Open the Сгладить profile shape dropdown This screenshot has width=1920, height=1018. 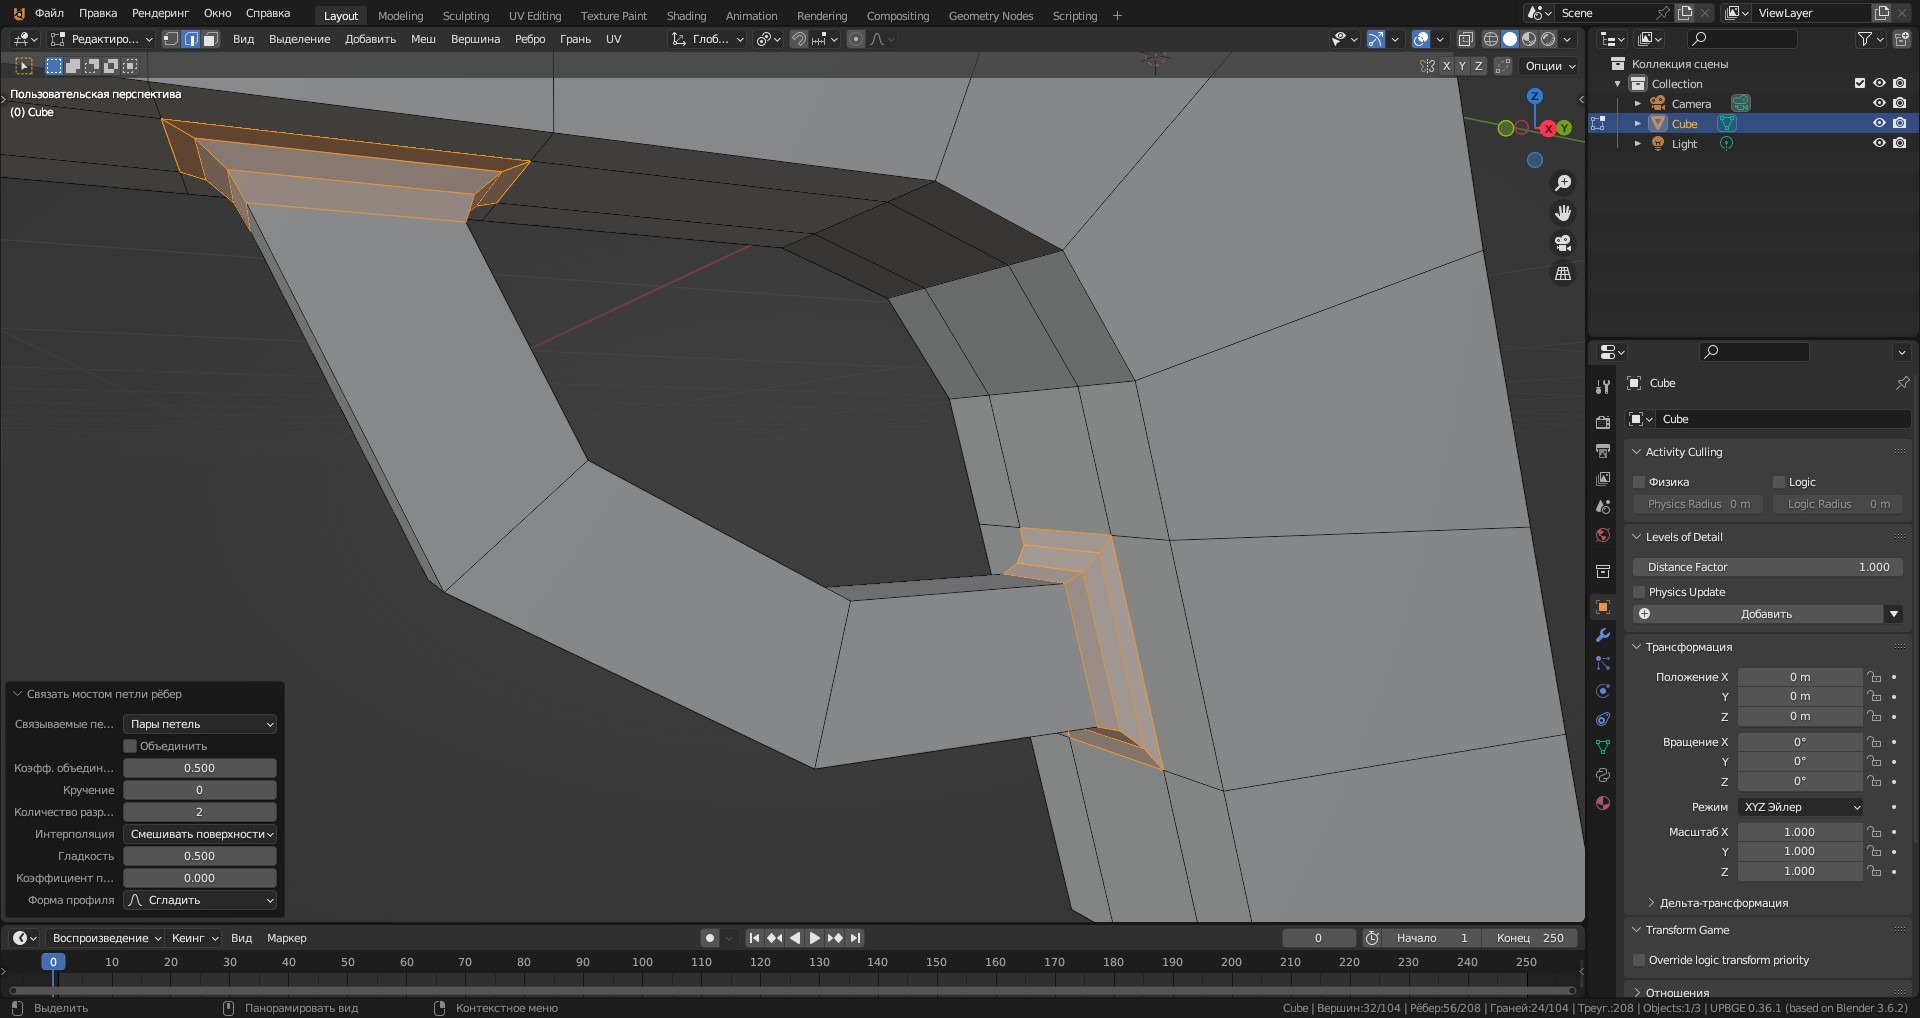199,900
